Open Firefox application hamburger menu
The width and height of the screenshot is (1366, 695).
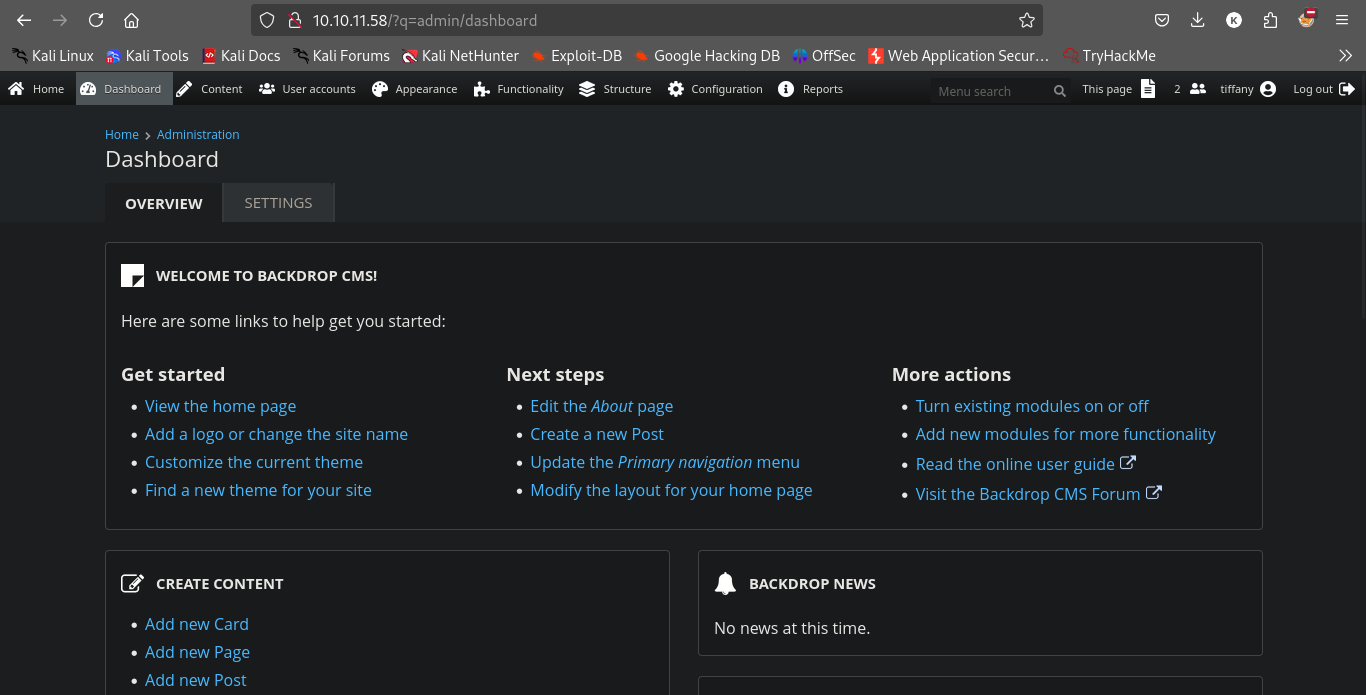[x=1342, y=20]
